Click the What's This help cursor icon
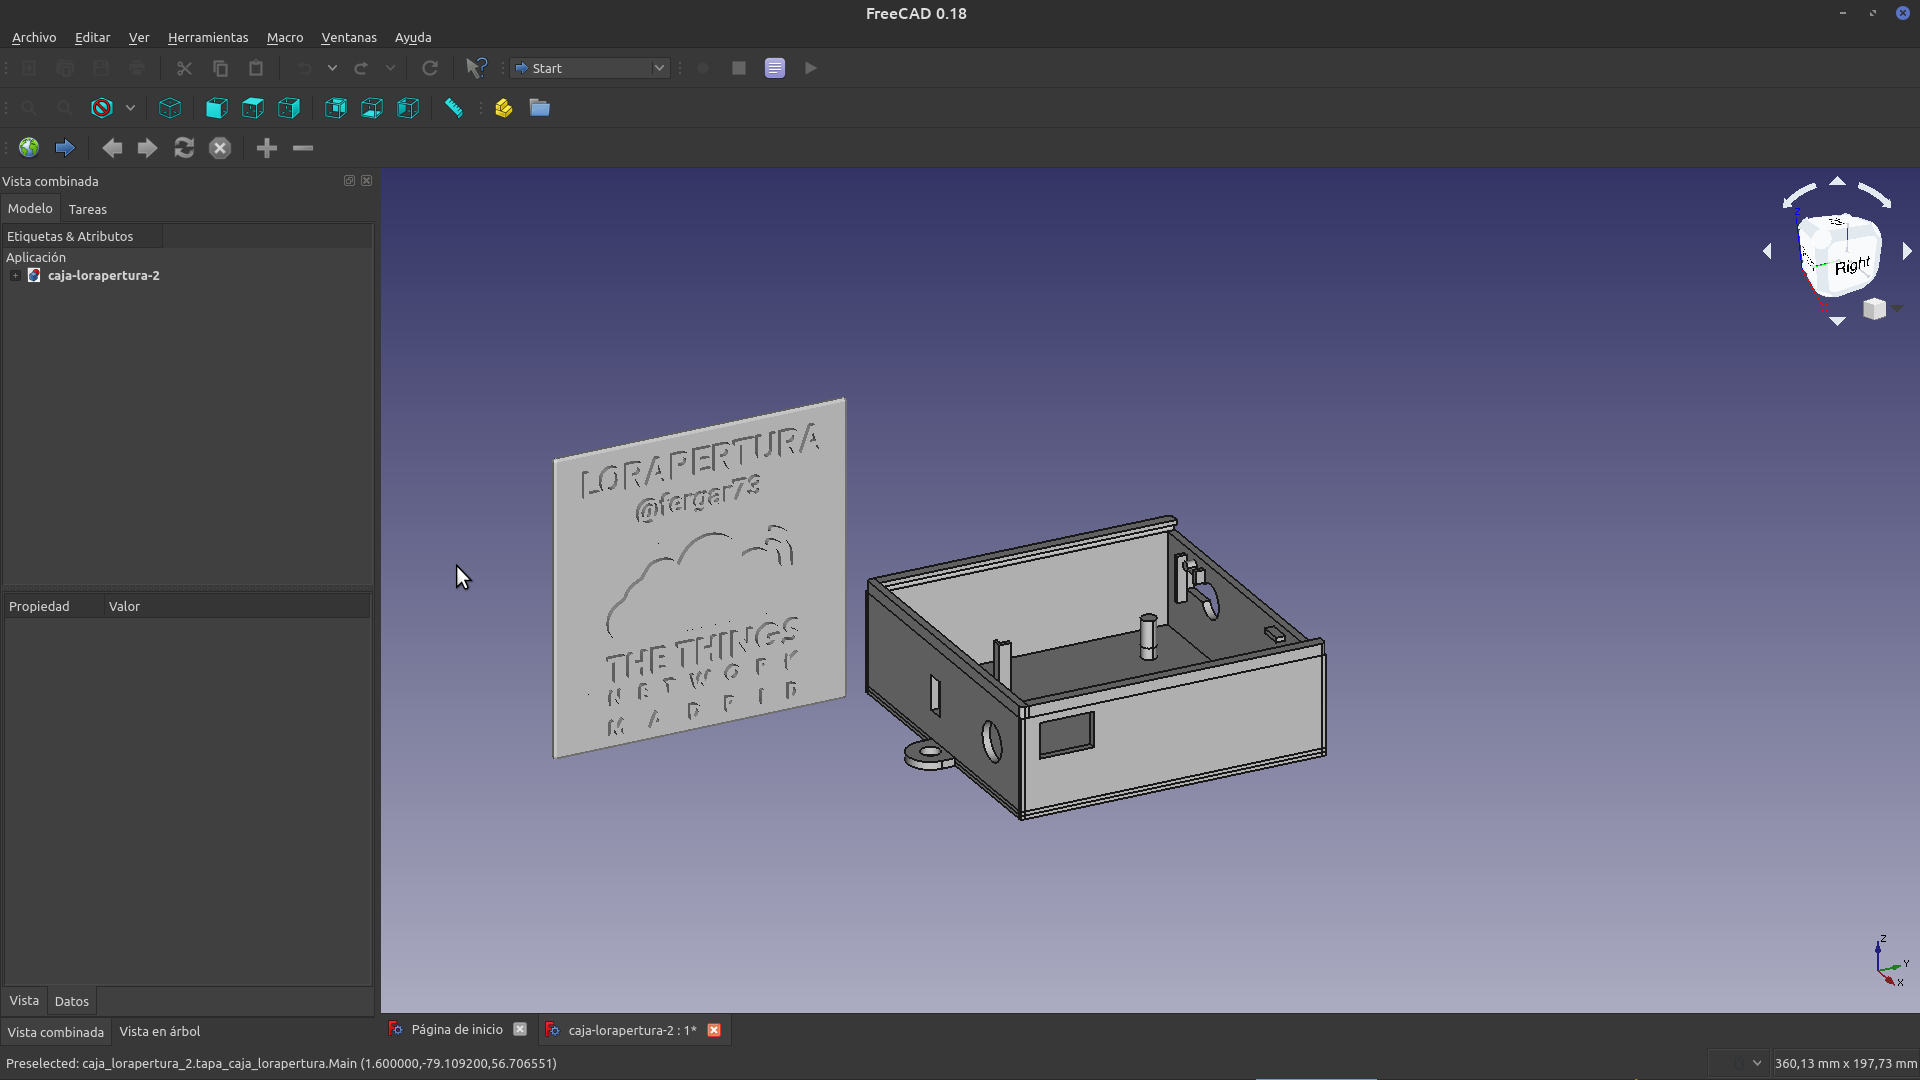This screenshot has height=1080, width=1920. pyautogui.click(x=476, y=68)
